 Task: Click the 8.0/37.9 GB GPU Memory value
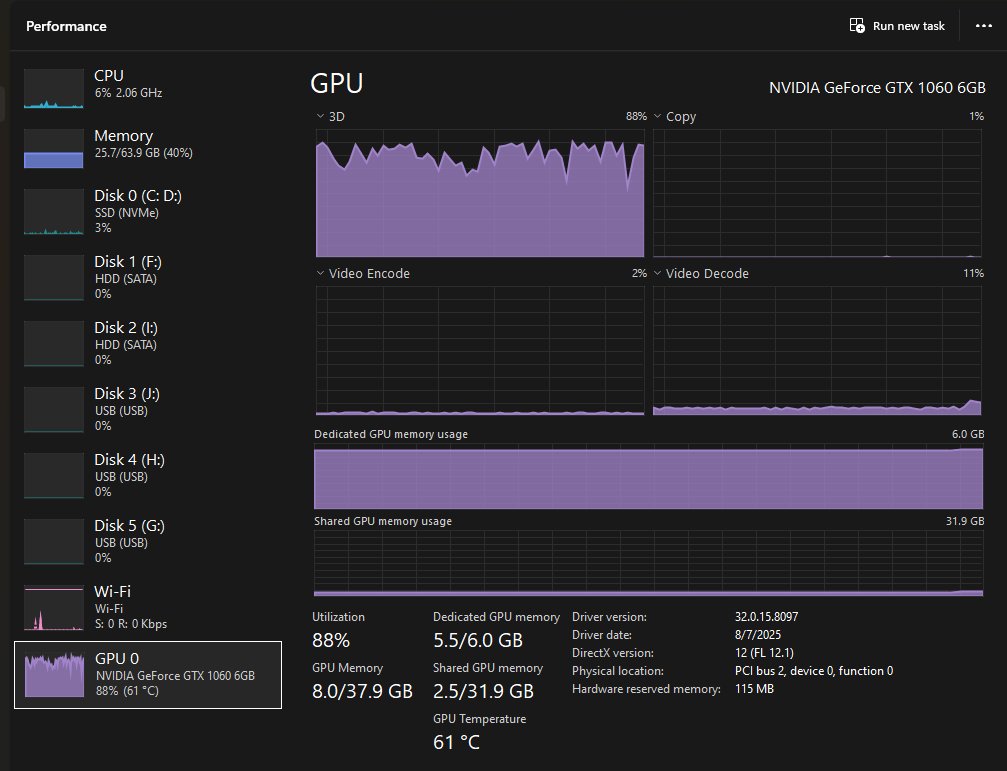tap(362, 691)
